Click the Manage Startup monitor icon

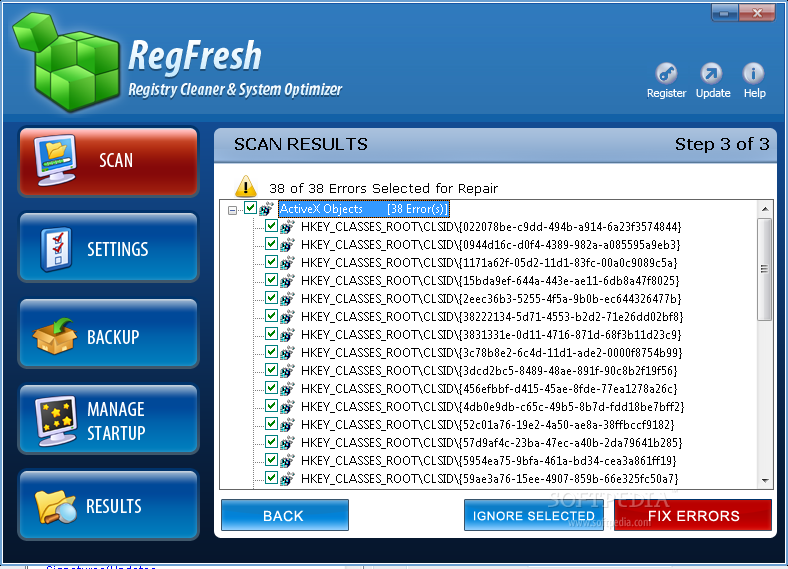[x=56, y=421]
